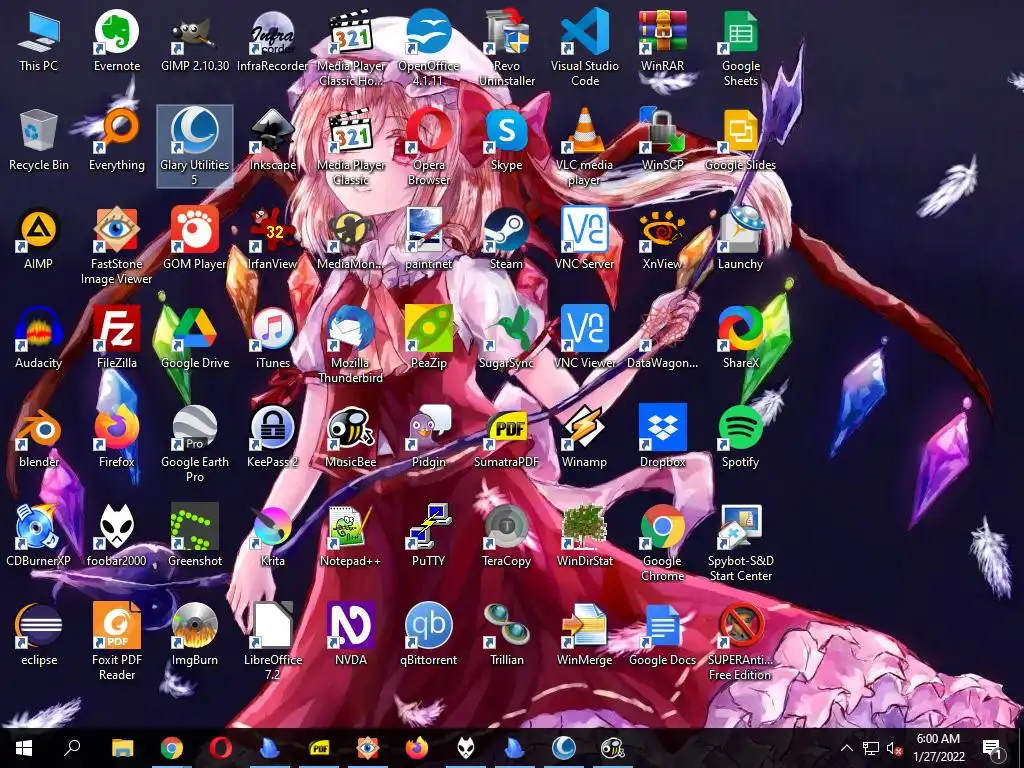The height and width of the screenshot is (768, 1024).
Task: Select the Google Drive shortcut
Action: [195, 338]
